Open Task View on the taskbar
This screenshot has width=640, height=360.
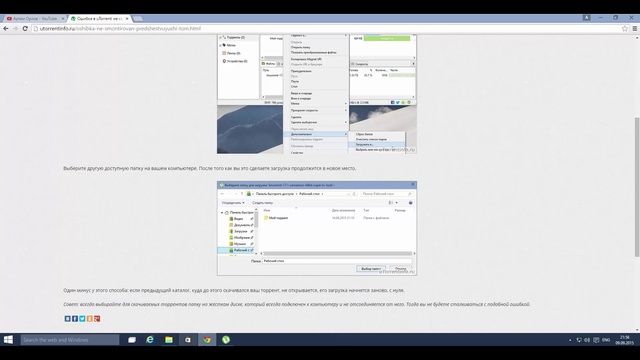(x=132, y=340)
